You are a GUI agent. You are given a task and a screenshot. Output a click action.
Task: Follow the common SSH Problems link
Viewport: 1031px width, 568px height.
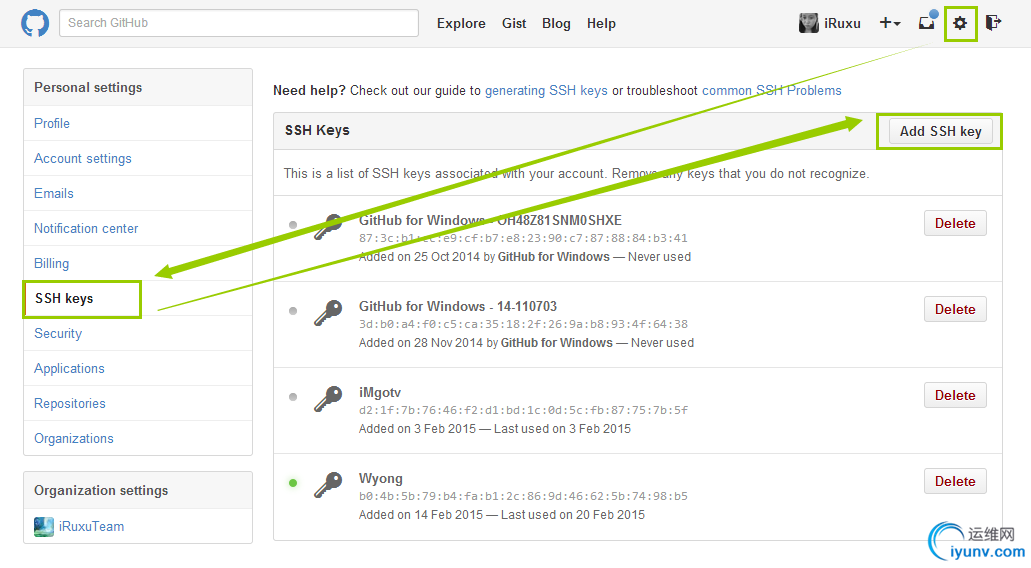click(771, 91)
